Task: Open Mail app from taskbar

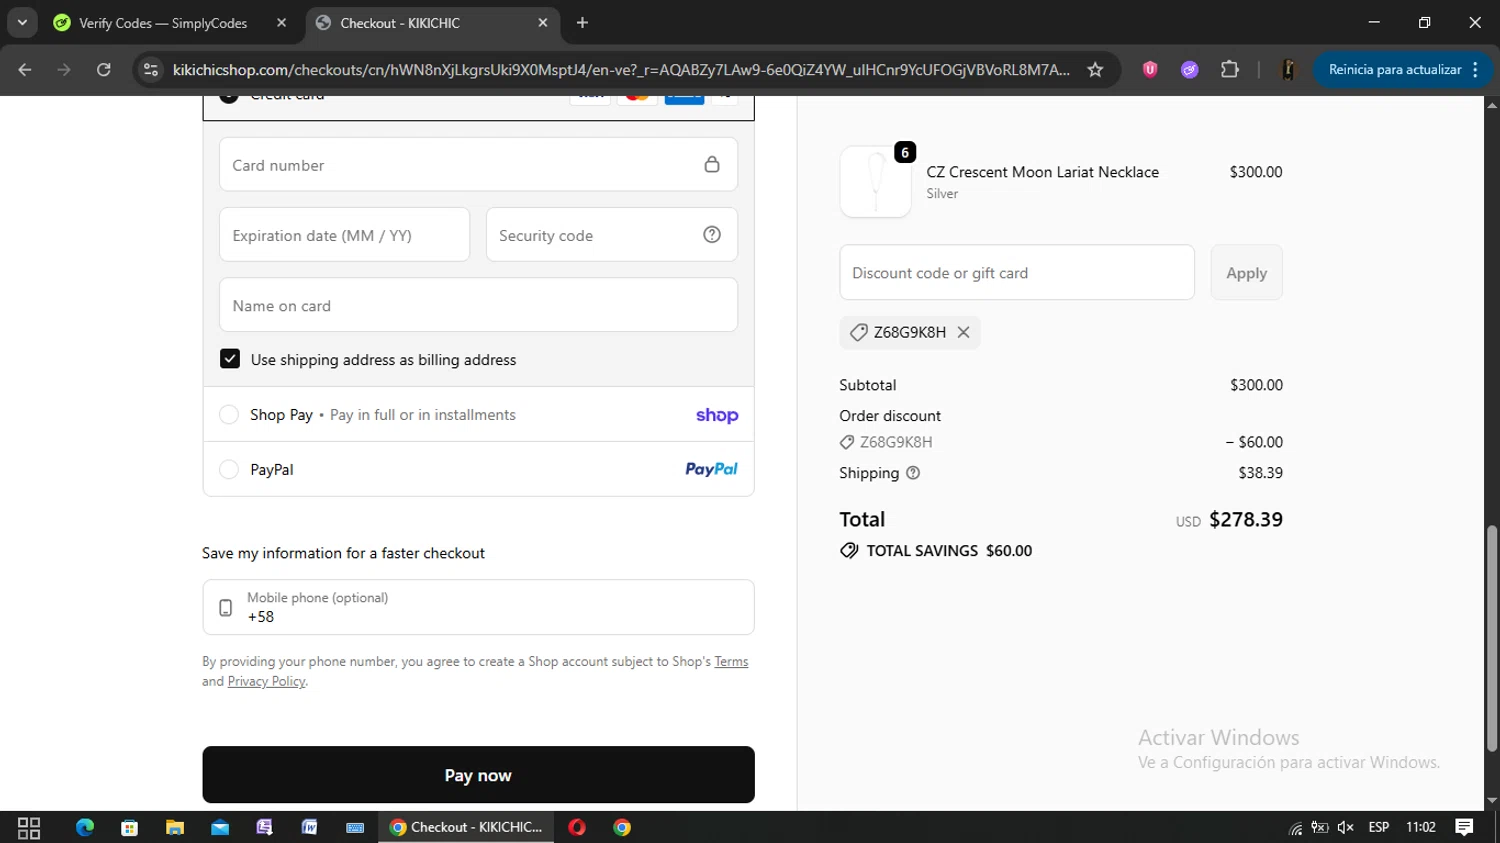Action: pyautogui.click(x=220, y=827)
